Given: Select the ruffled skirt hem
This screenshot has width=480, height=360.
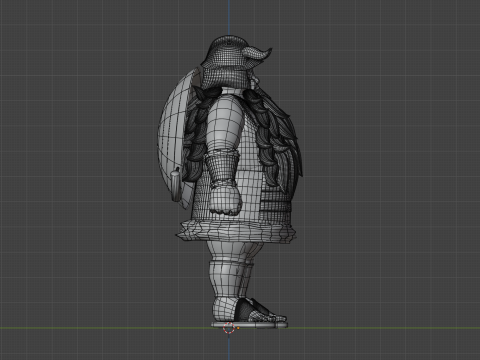Looking at the screenshot, I should point(236,231).
